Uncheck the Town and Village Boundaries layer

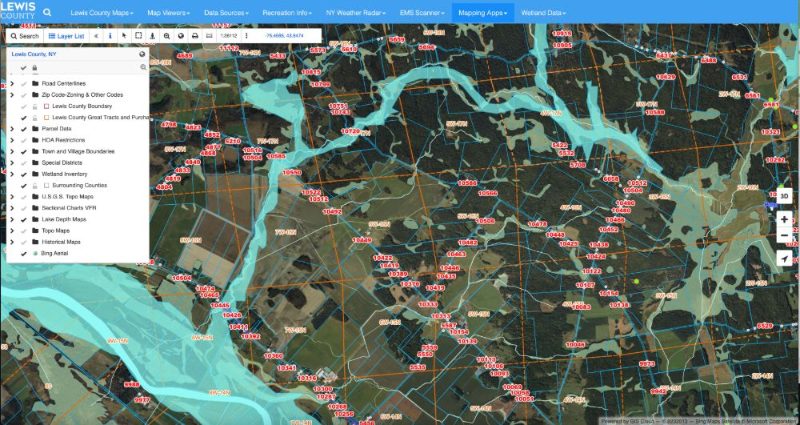click(x=23, y=152)
